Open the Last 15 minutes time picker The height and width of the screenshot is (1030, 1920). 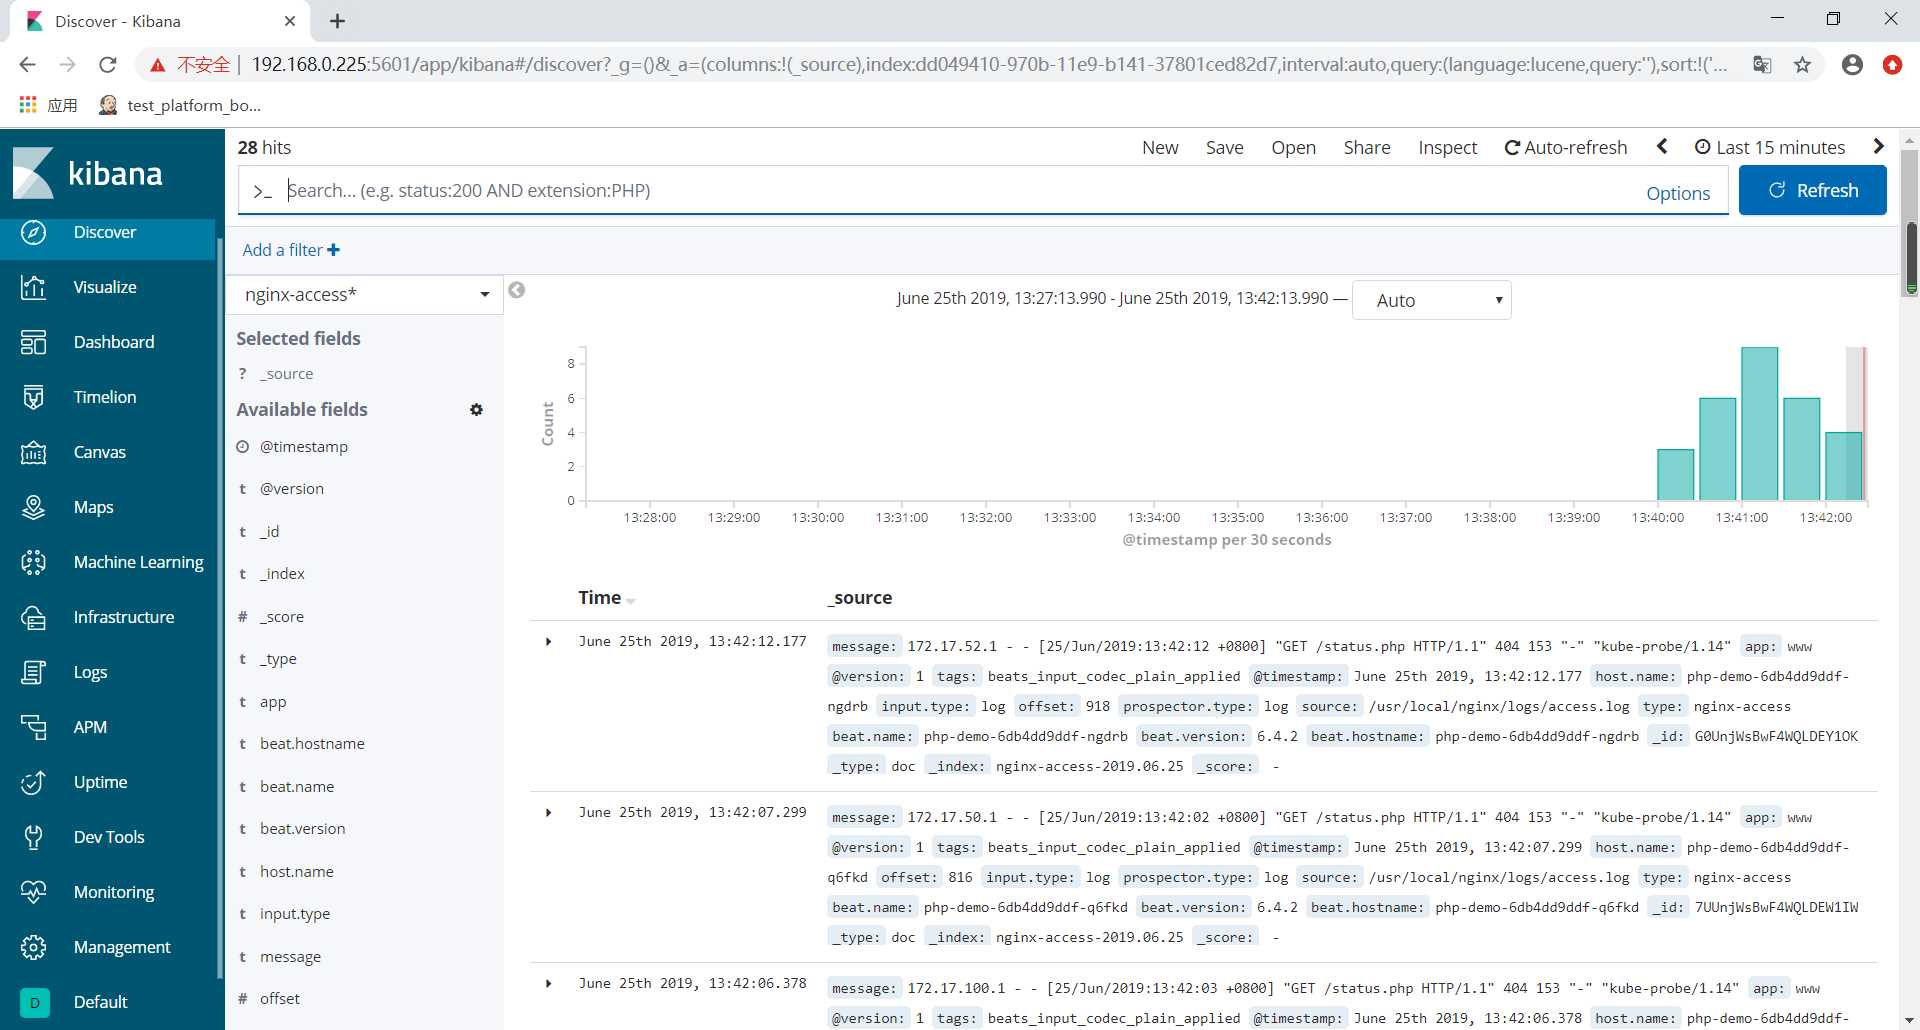(x=1770, y=147)
